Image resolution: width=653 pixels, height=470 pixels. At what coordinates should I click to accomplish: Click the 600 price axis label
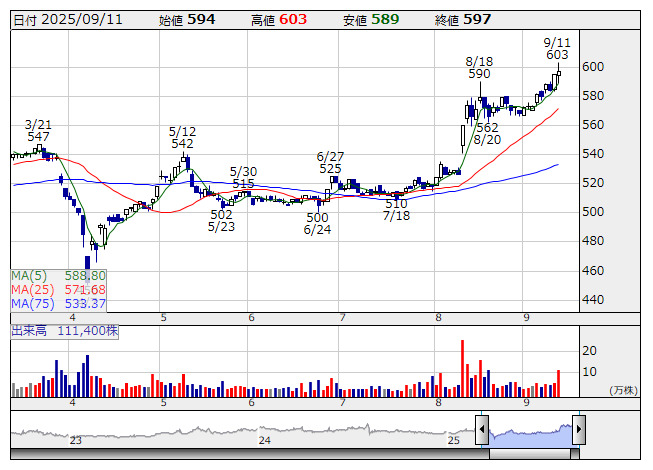(x=593, y=67)
